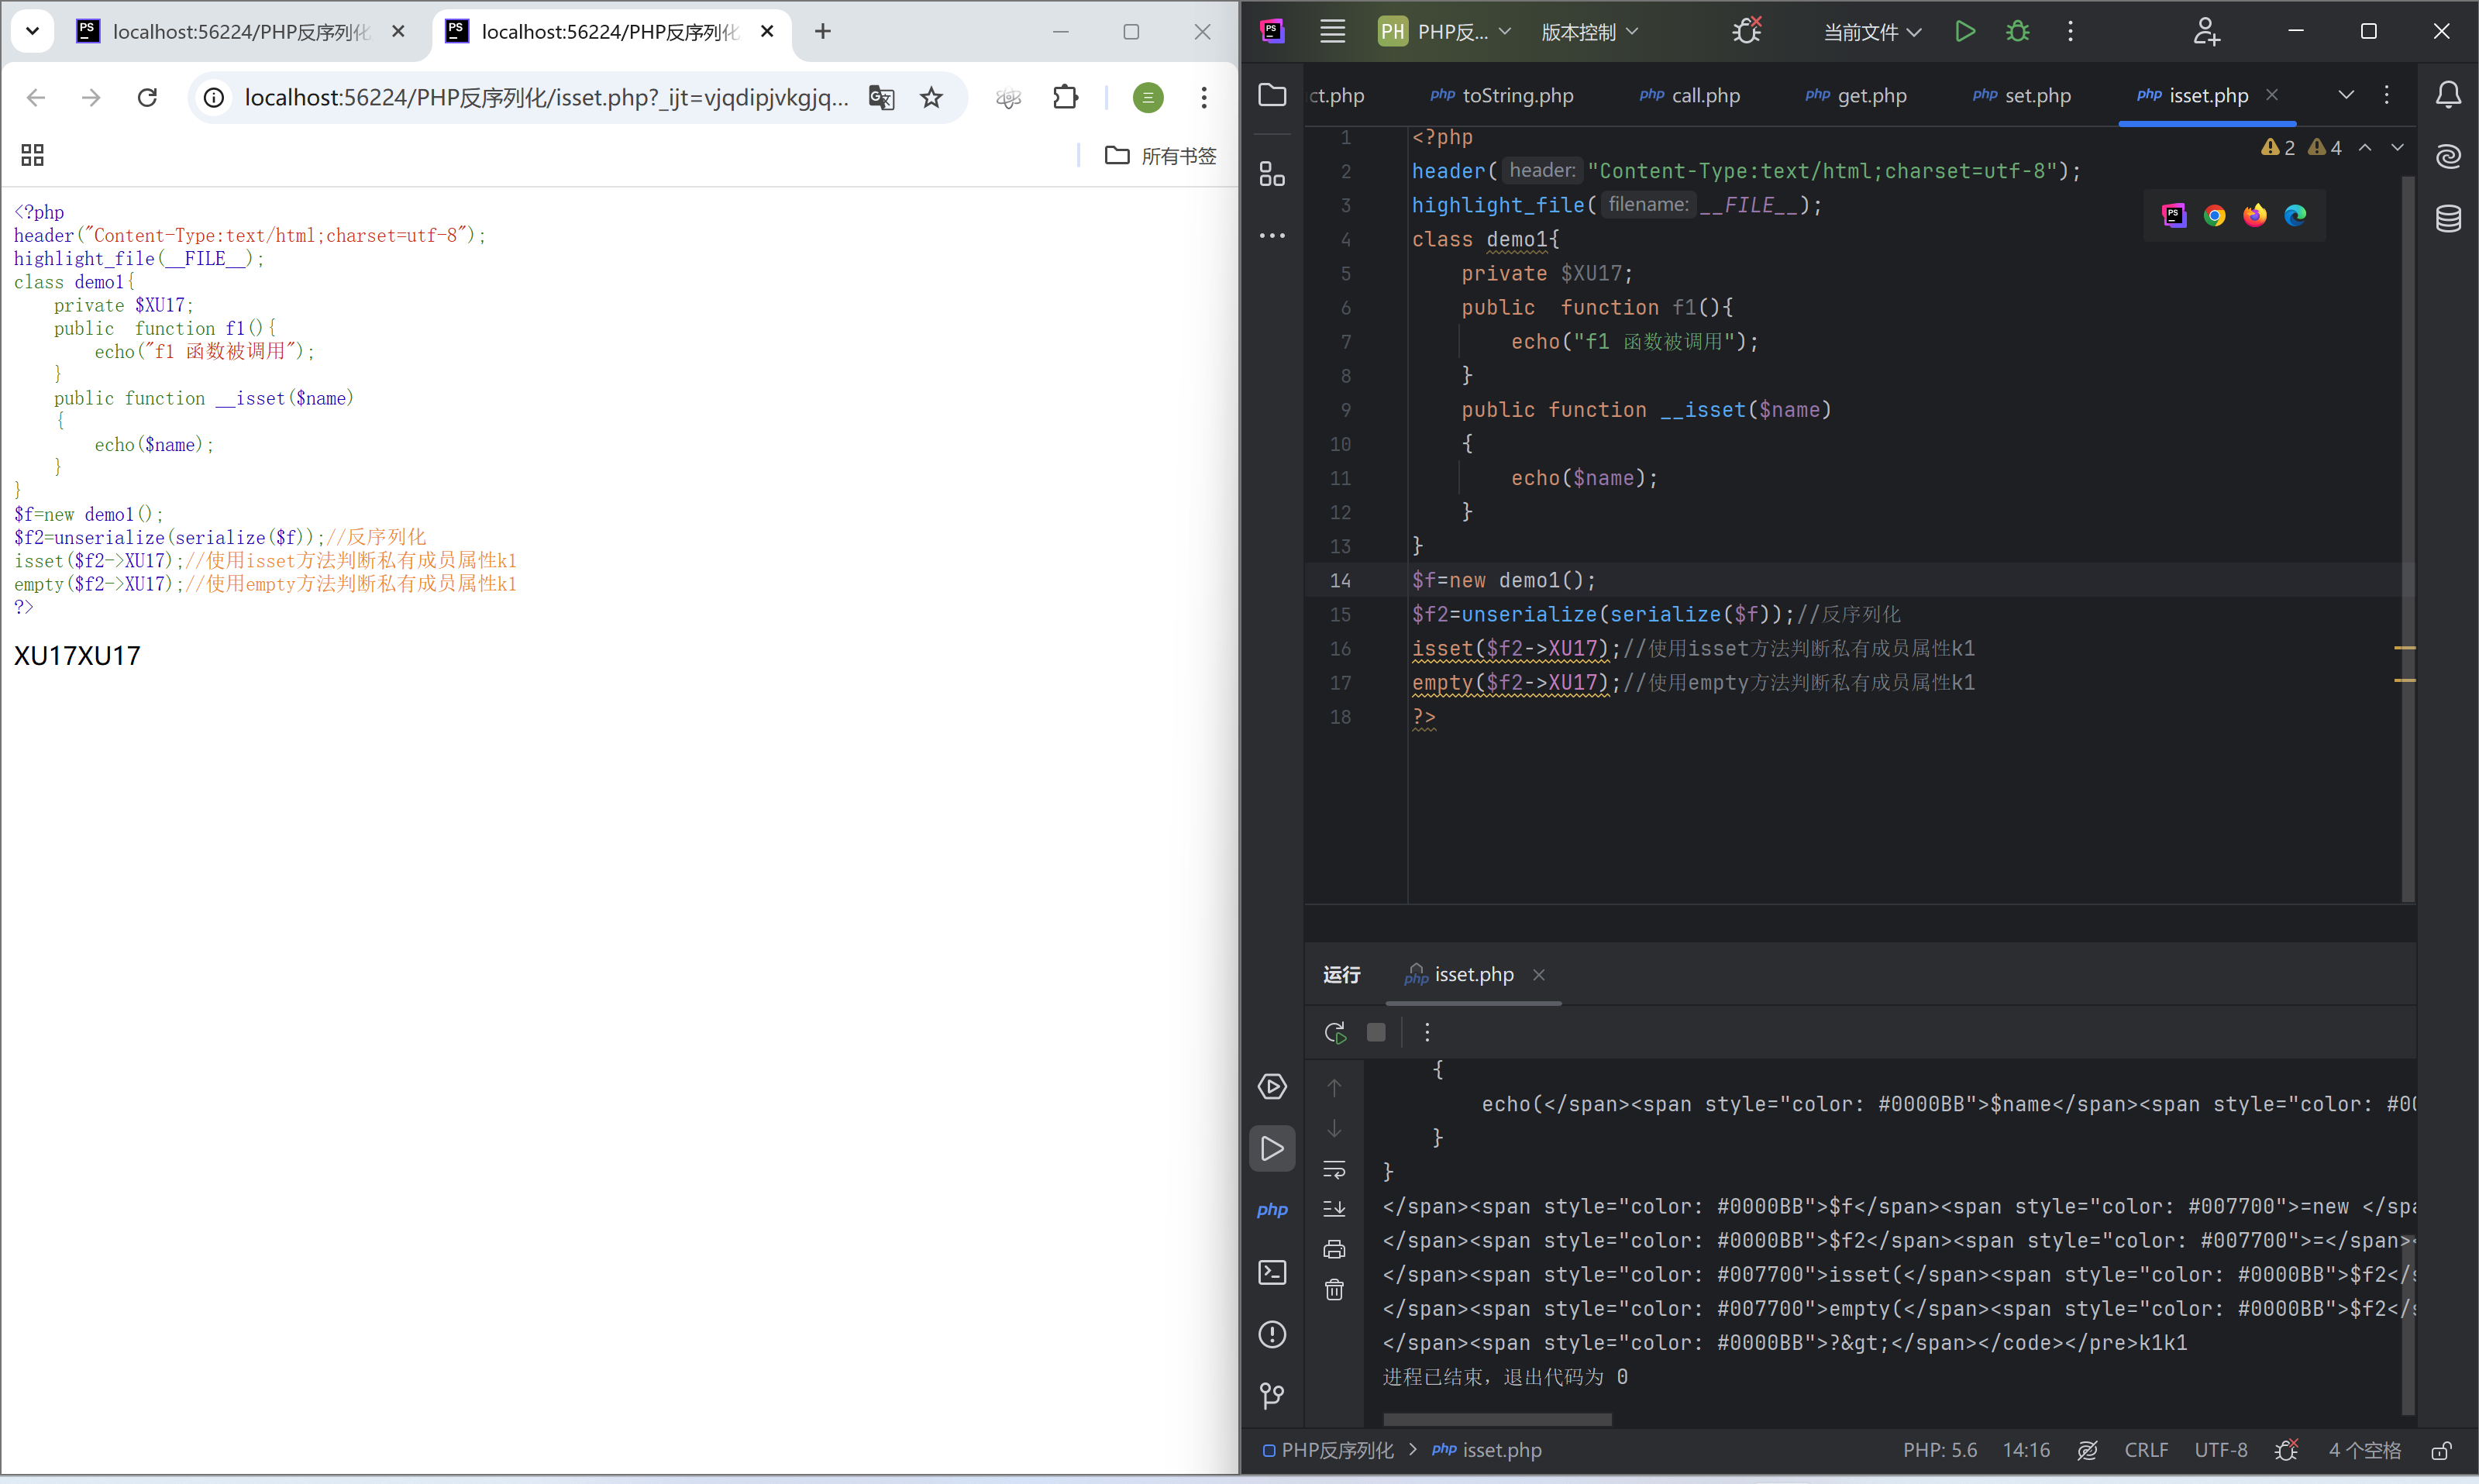
Task: Click PHP: 5.6 language level in status bar
Action: click(x=1940, y=1450)
